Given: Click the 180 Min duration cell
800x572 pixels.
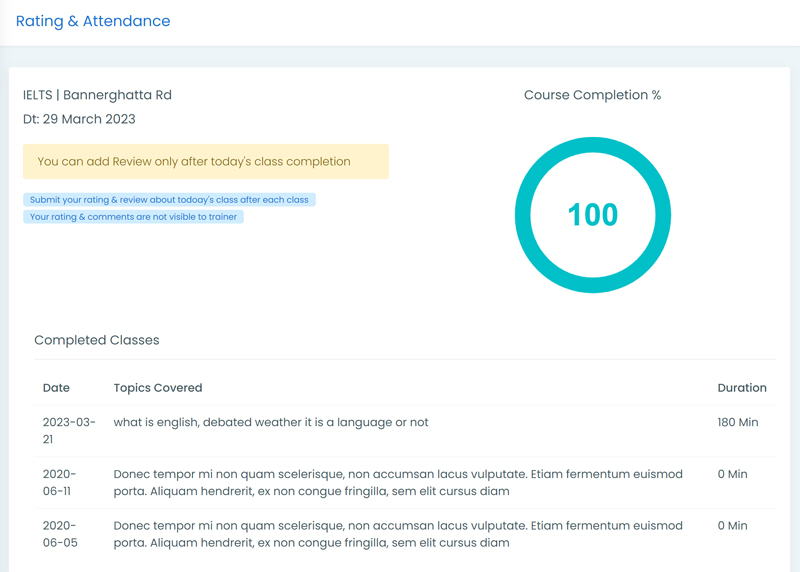Looking at the screenshot, I should pyautogui.click(x=738, y=422).
